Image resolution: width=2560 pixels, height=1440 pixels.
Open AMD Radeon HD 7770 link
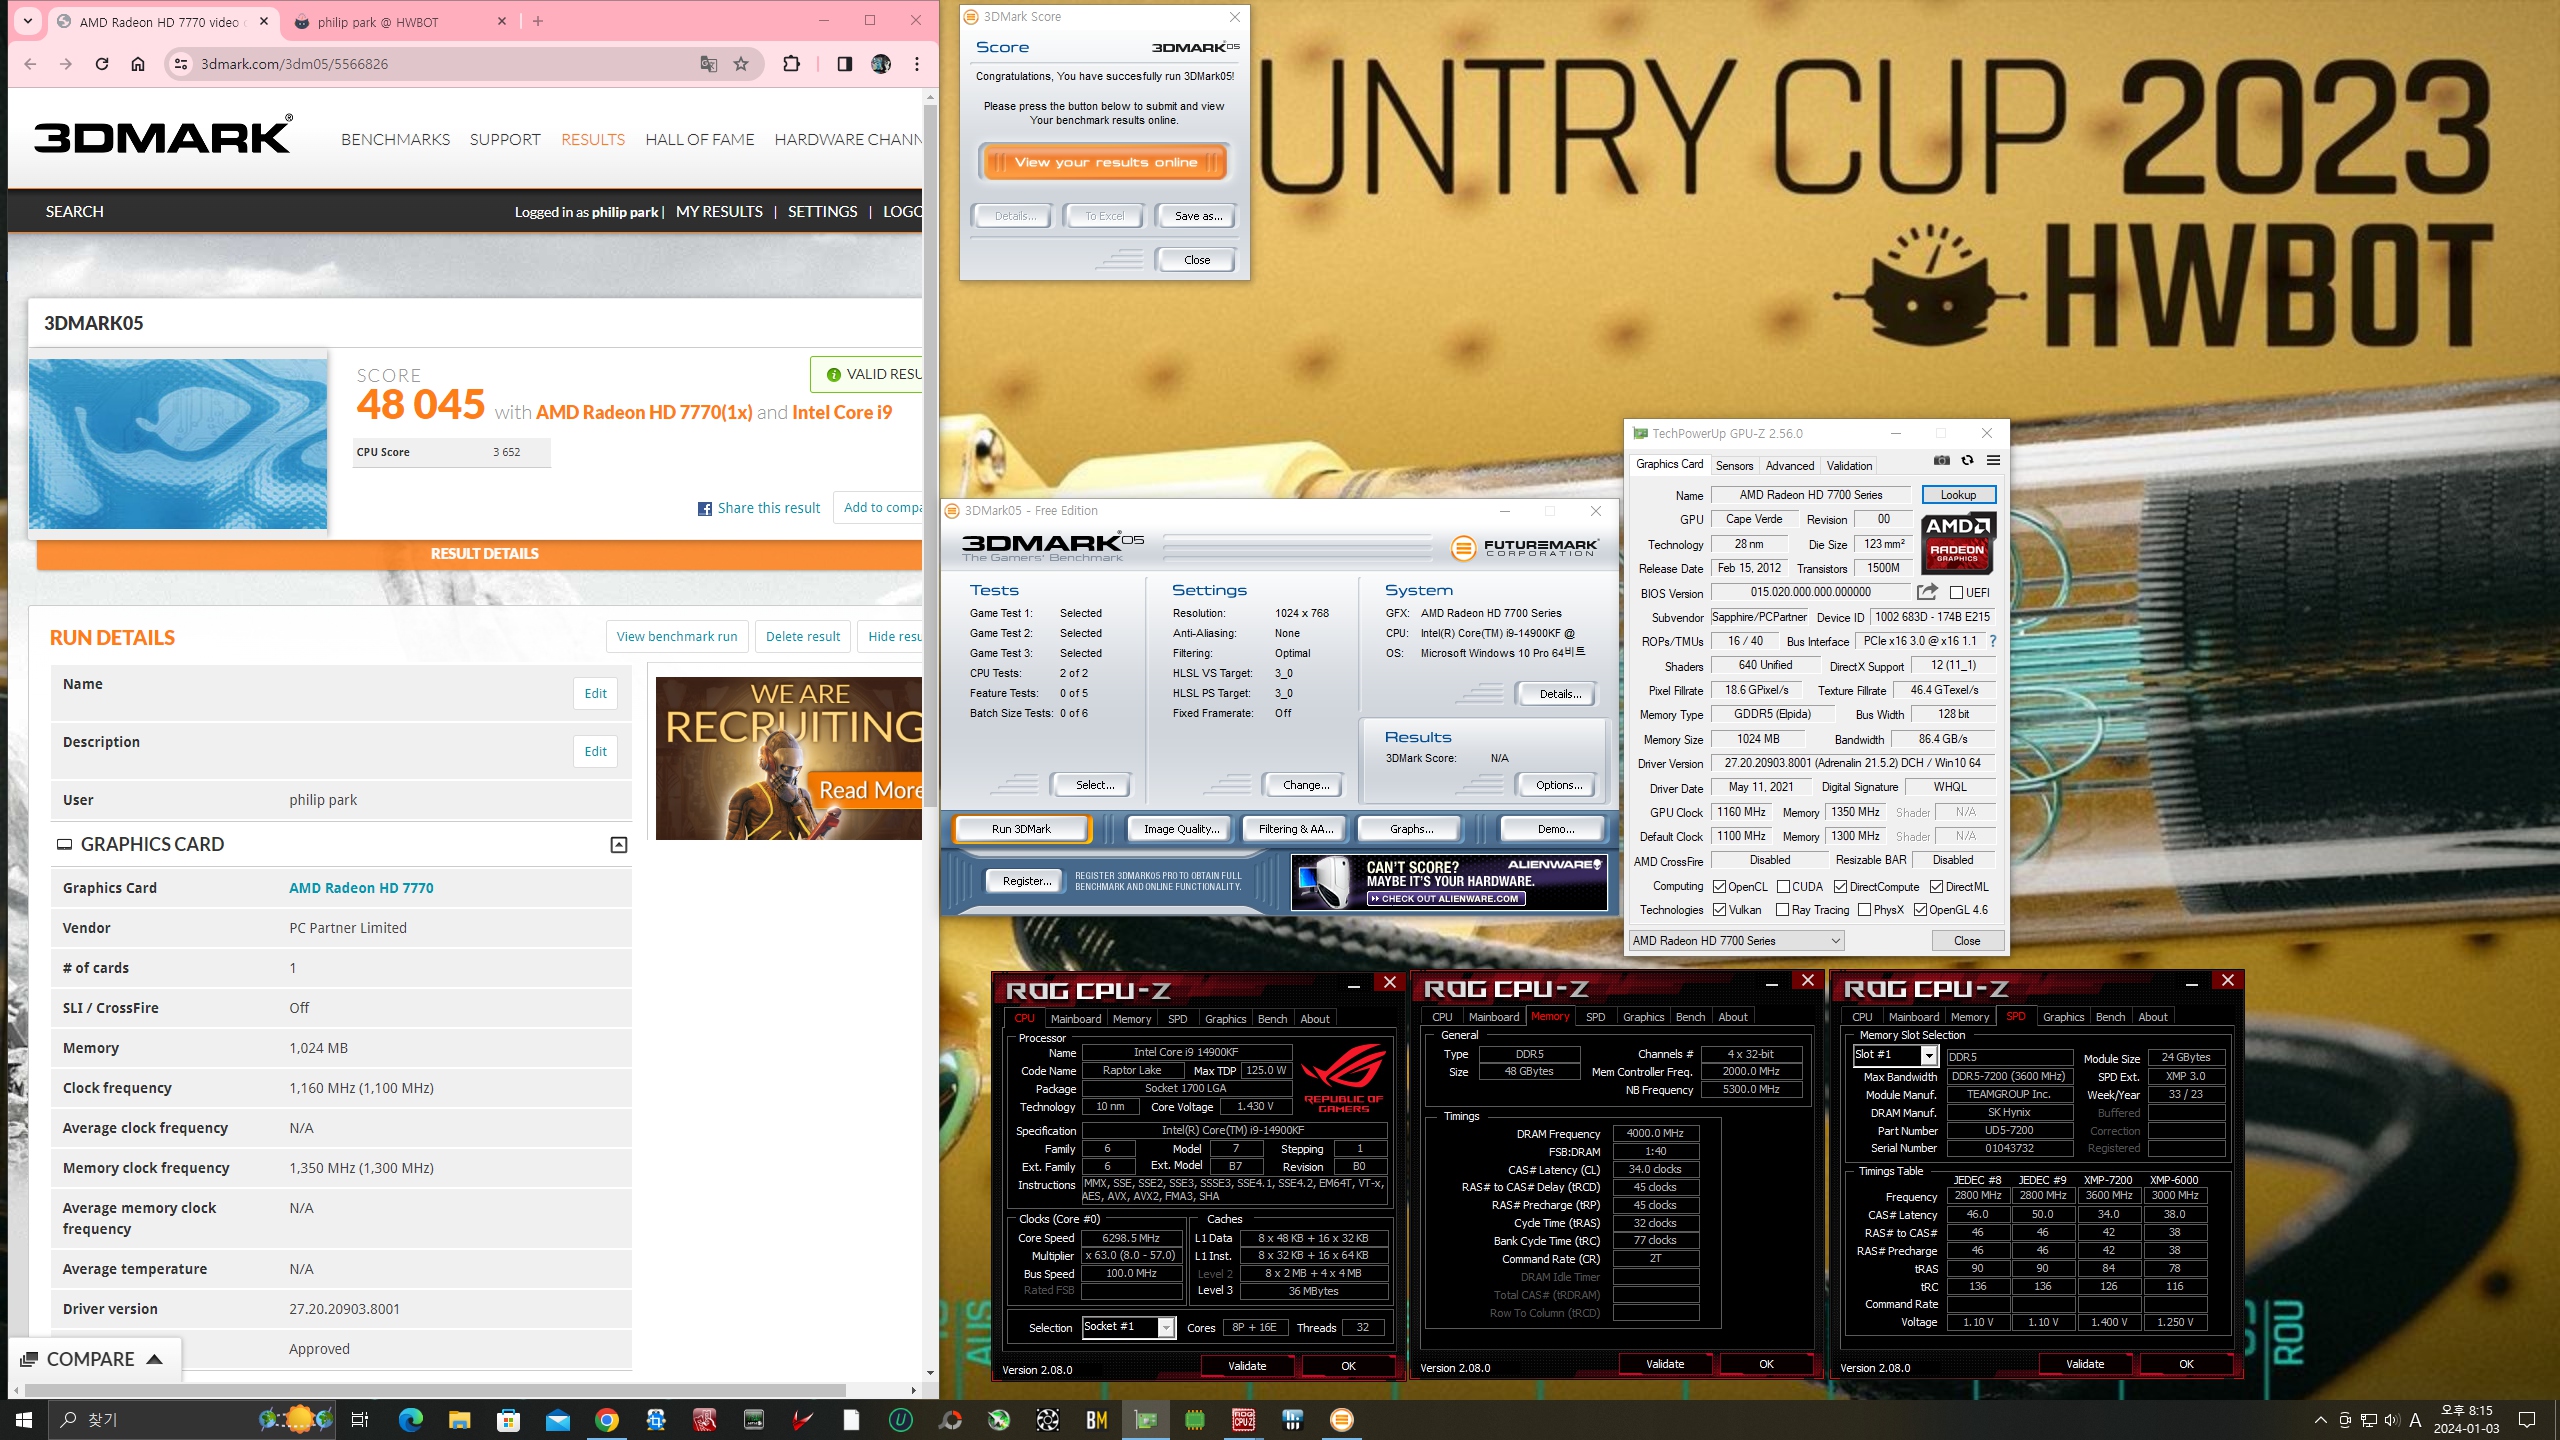pos(361,887)
